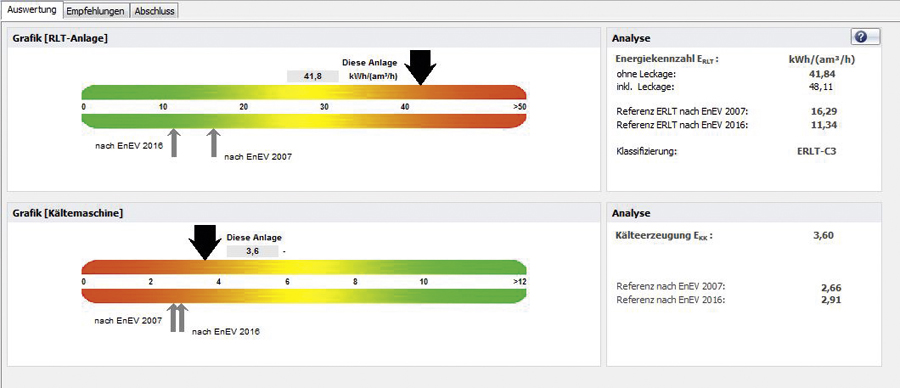Click the 'Grafik [RLT-Anlage]' panel title
This screenshot has width=900, height=388.
point(61,38)
